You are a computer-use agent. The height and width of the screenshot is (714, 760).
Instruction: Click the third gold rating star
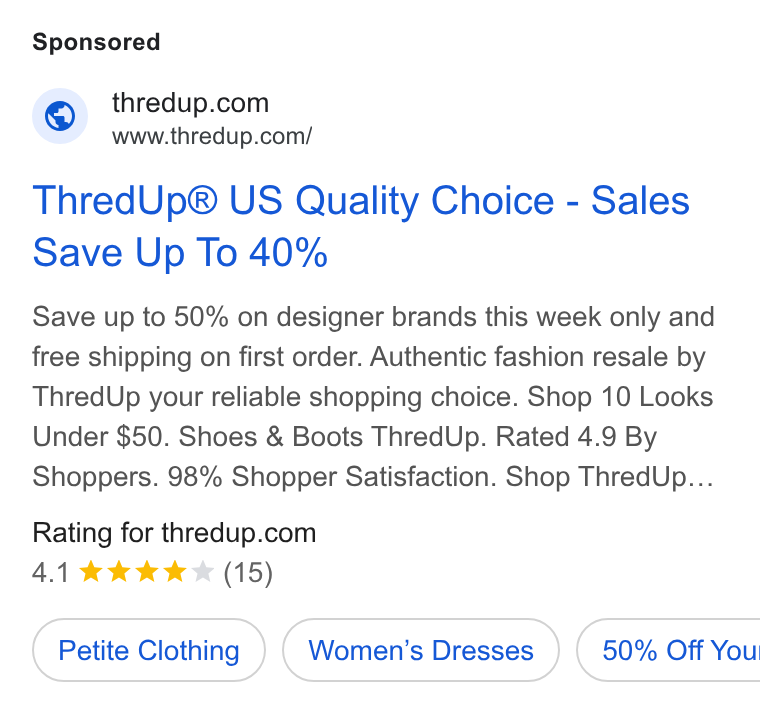[146, 571]
